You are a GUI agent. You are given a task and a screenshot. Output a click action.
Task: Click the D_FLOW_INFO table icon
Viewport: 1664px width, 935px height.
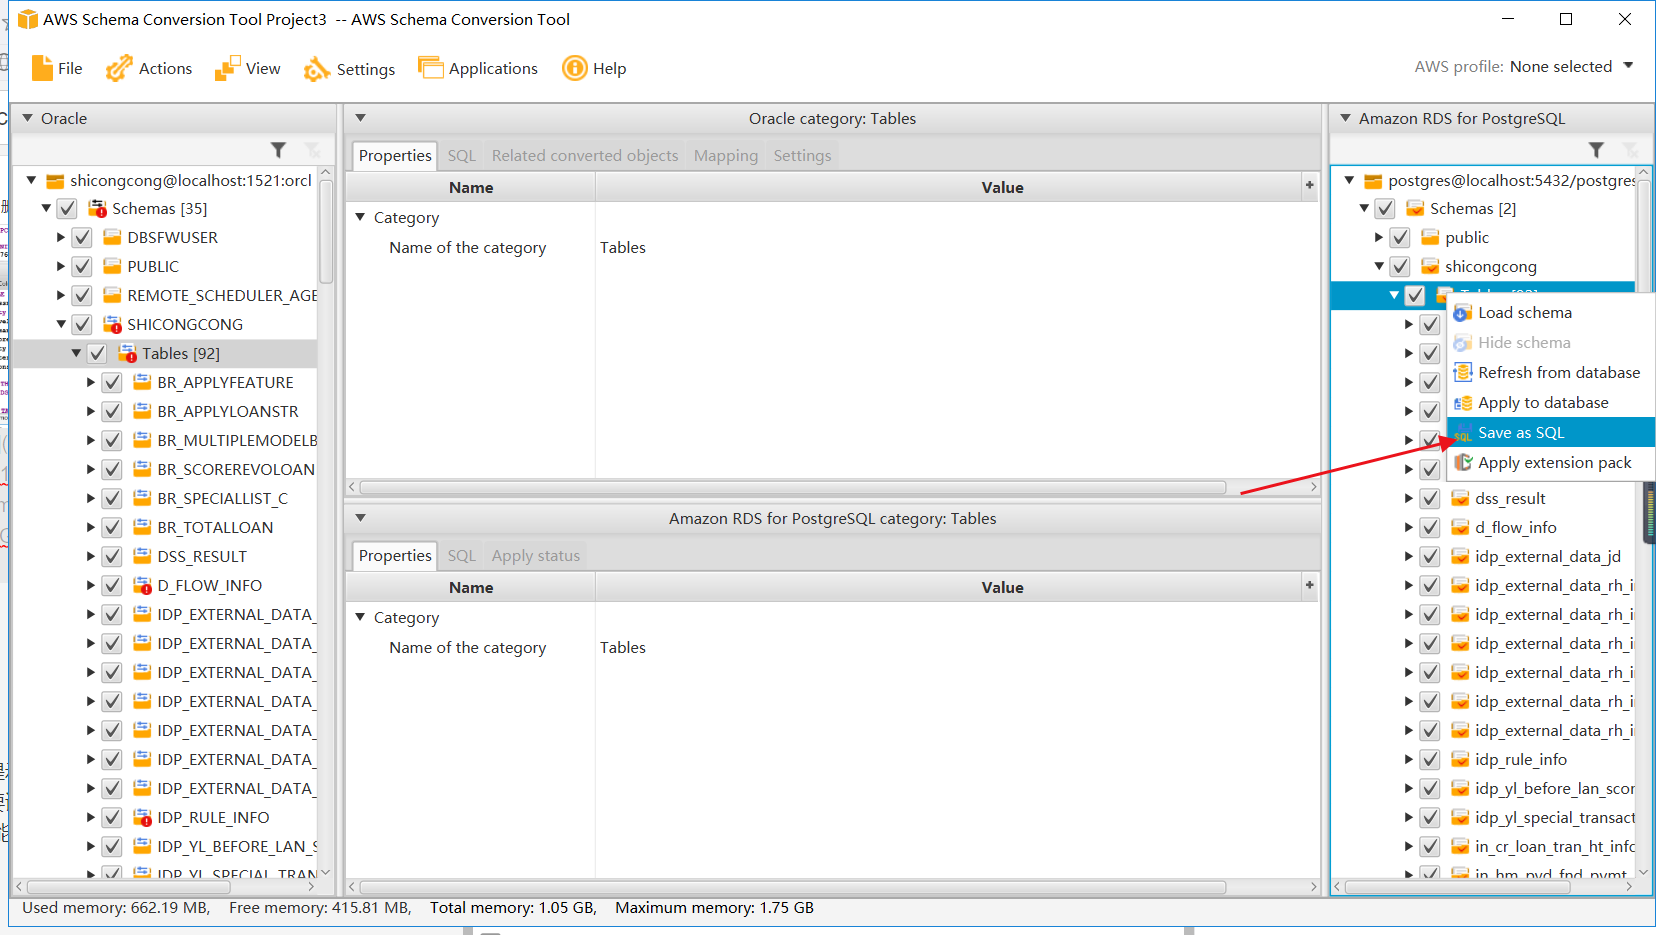pyautogui.click(x=143, y=586)
